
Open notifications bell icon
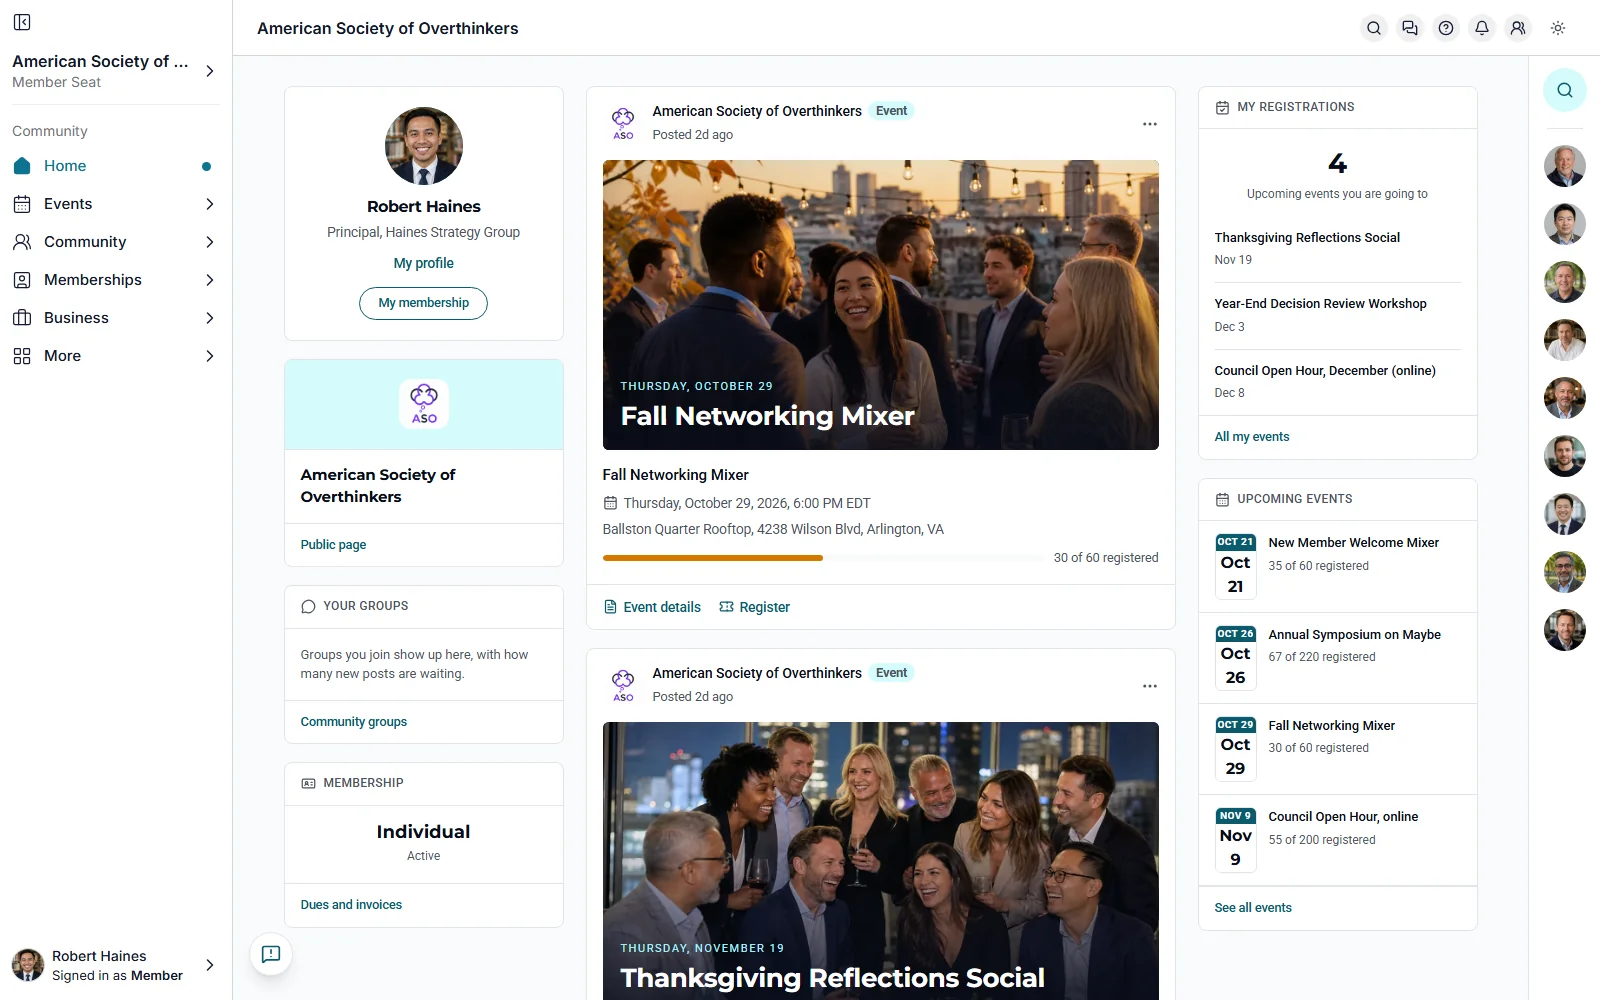(1482, 28)
